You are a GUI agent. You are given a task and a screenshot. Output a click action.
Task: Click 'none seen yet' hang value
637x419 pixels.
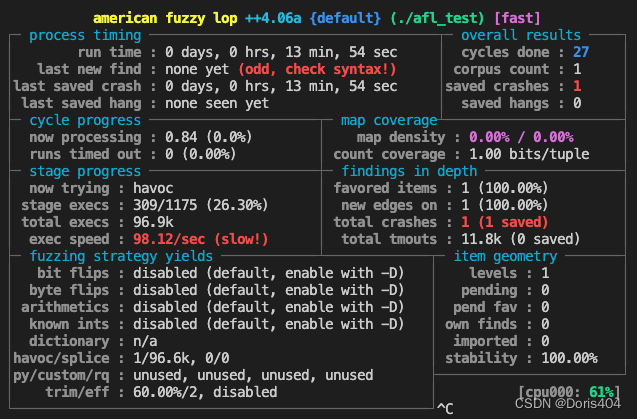coord(217,104)
